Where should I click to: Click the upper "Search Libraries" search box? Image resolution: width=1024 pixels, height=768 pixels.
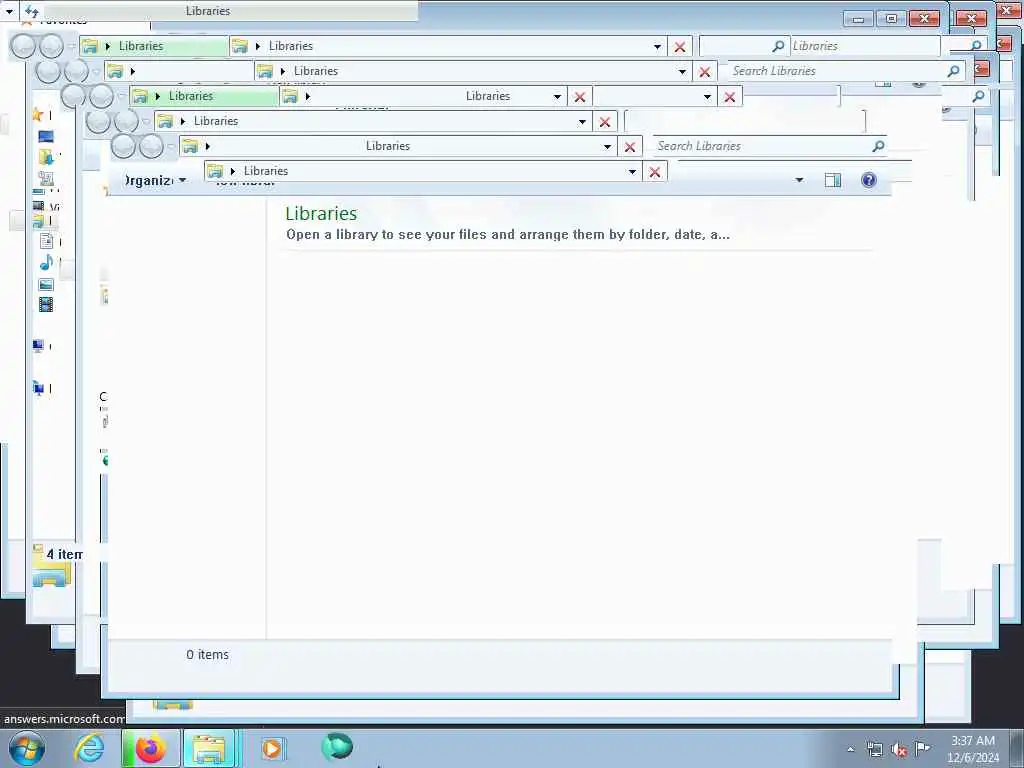(846, 71)
